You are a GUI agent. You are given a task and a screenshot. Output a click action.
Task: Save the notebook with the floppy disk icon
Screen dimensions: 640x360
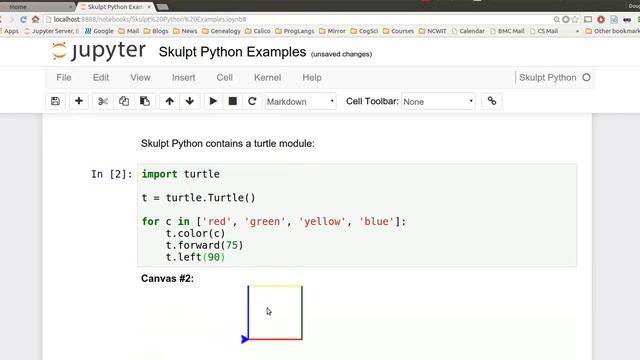click(x=56, y=101)
